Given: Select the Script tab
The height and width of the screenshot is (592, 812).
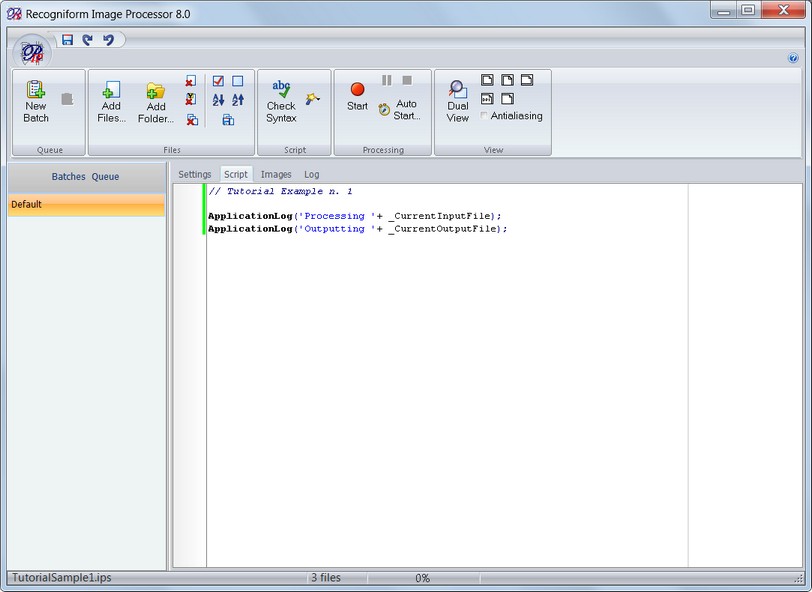Looking at the screenshot, I should point(236,175).
